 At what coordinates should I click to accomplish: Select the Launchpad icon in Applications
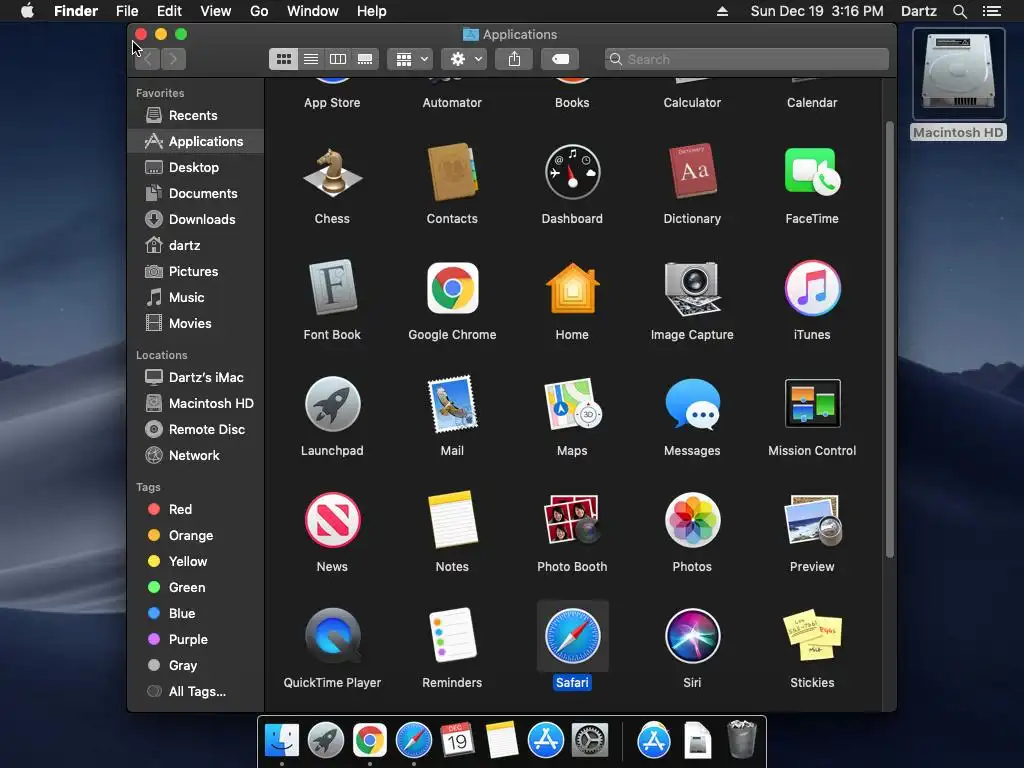coord(332,404)
